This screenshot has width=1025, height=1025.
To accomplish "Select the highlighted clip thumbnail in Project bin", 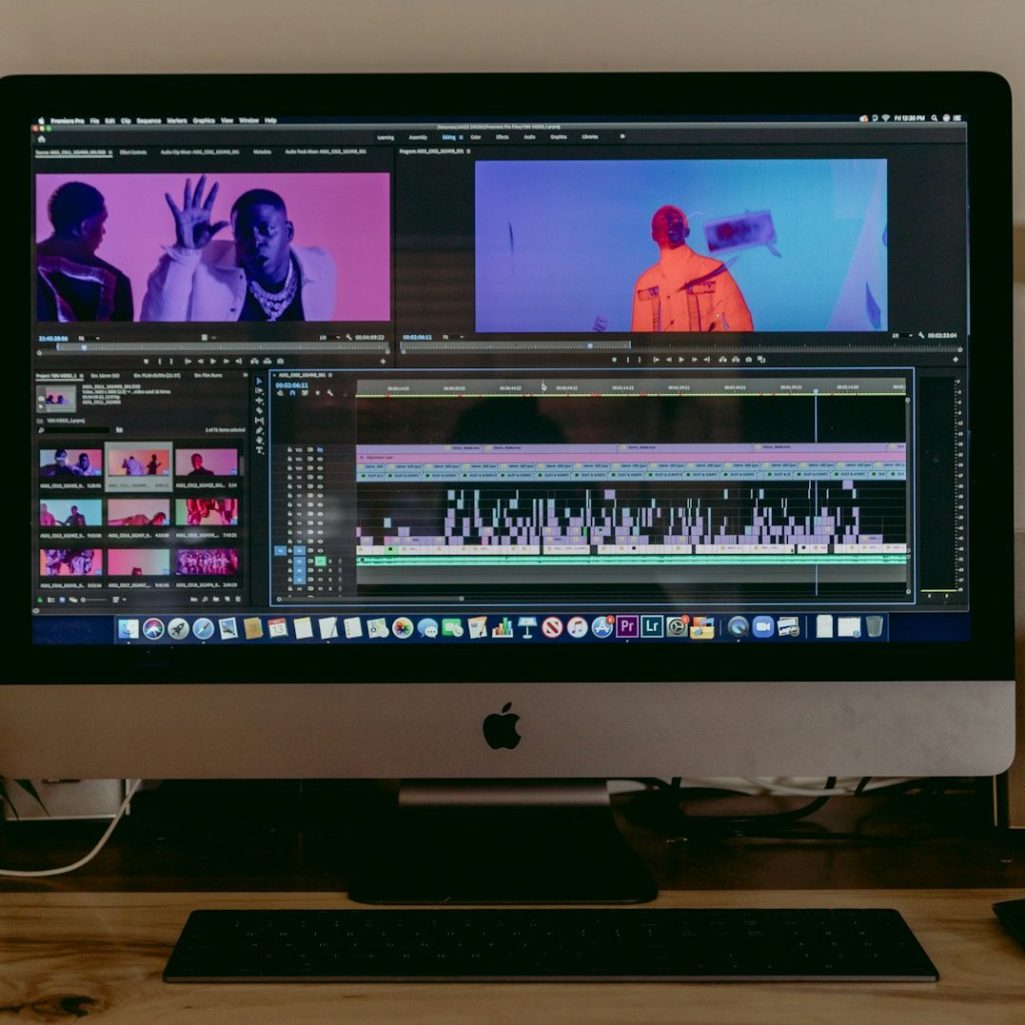I will coord(138,462).
